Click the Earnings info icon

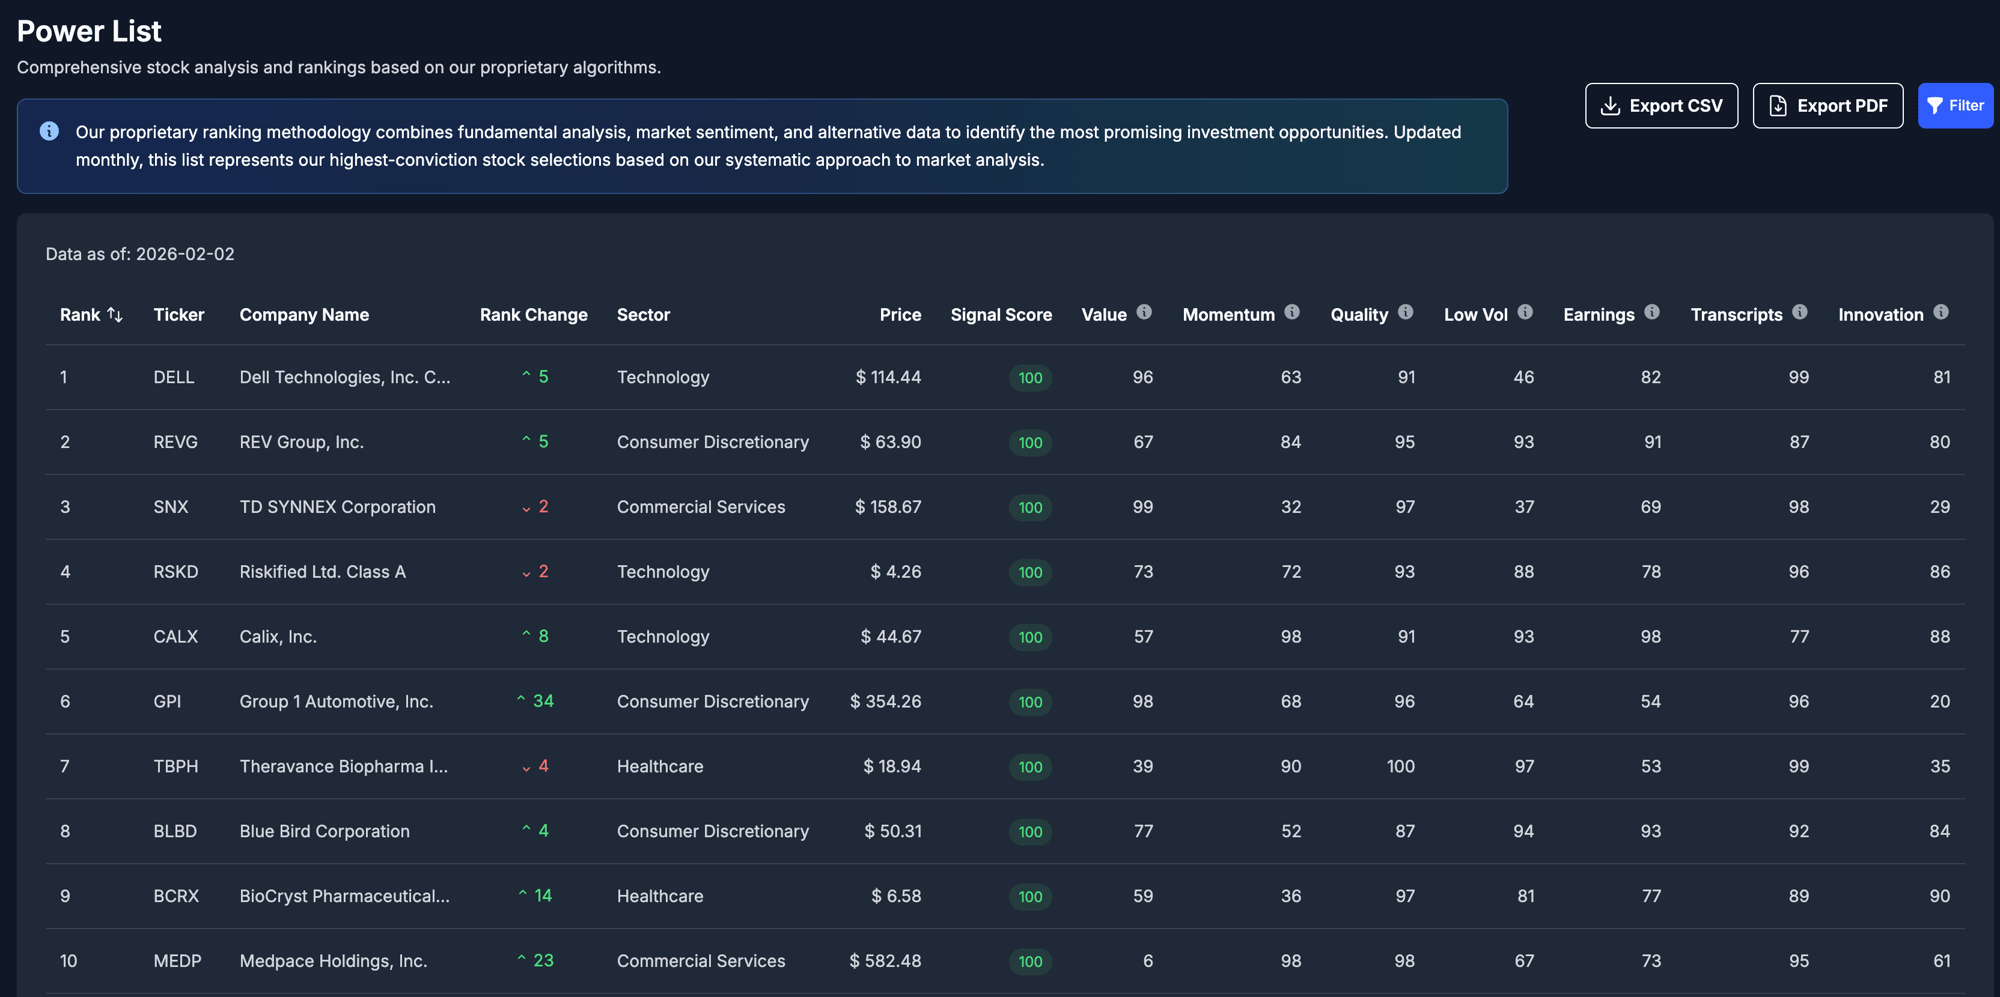(x=1652, y=312)
